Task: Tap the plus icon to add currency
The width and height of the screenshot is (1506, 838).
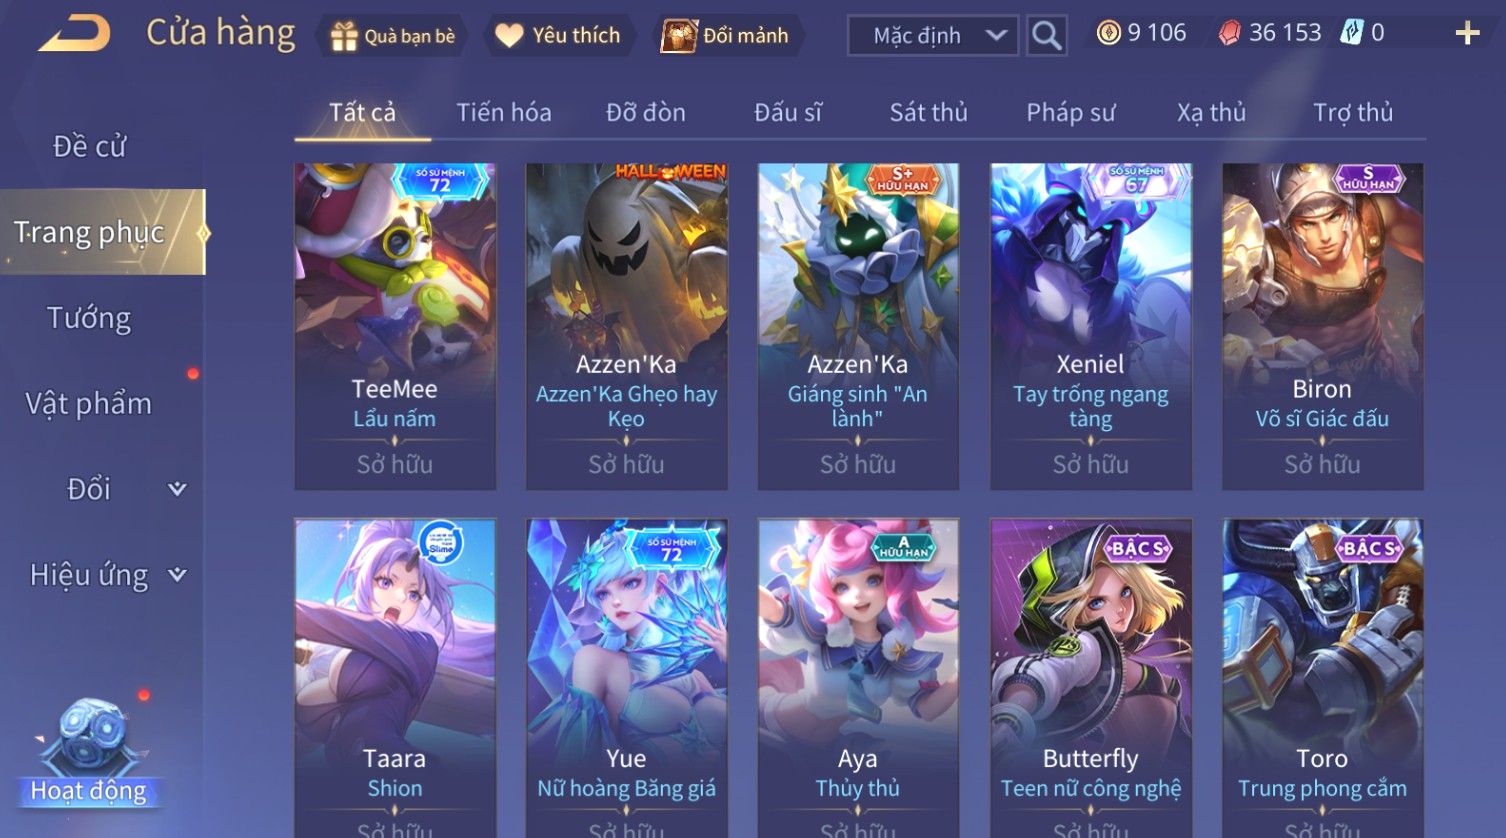Action: coord(1467,34)
